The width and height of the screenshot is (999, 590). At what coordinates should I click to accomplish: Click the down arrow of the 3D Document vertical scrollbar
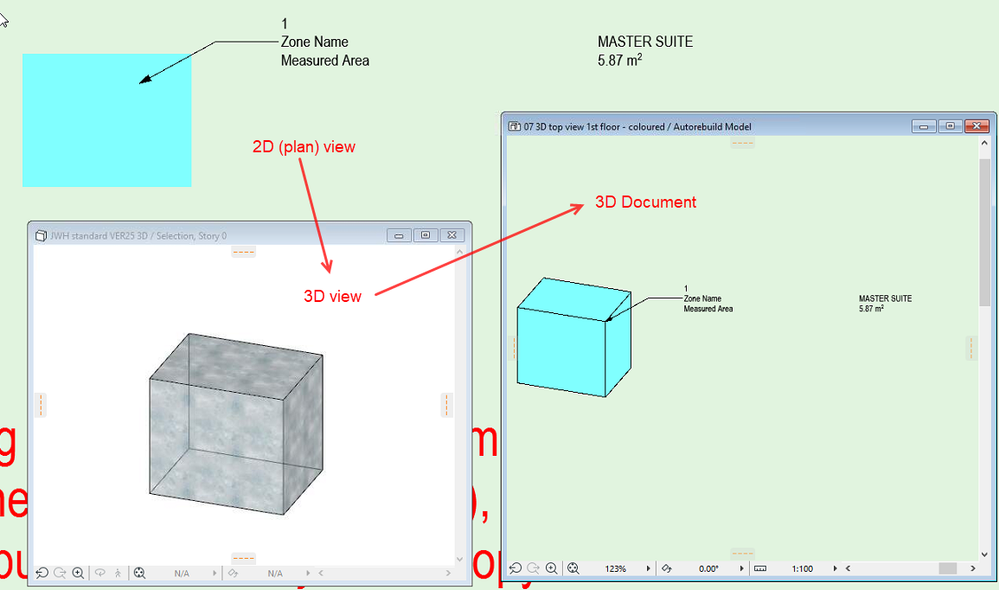pyautogui.click(x=984, y=554)
